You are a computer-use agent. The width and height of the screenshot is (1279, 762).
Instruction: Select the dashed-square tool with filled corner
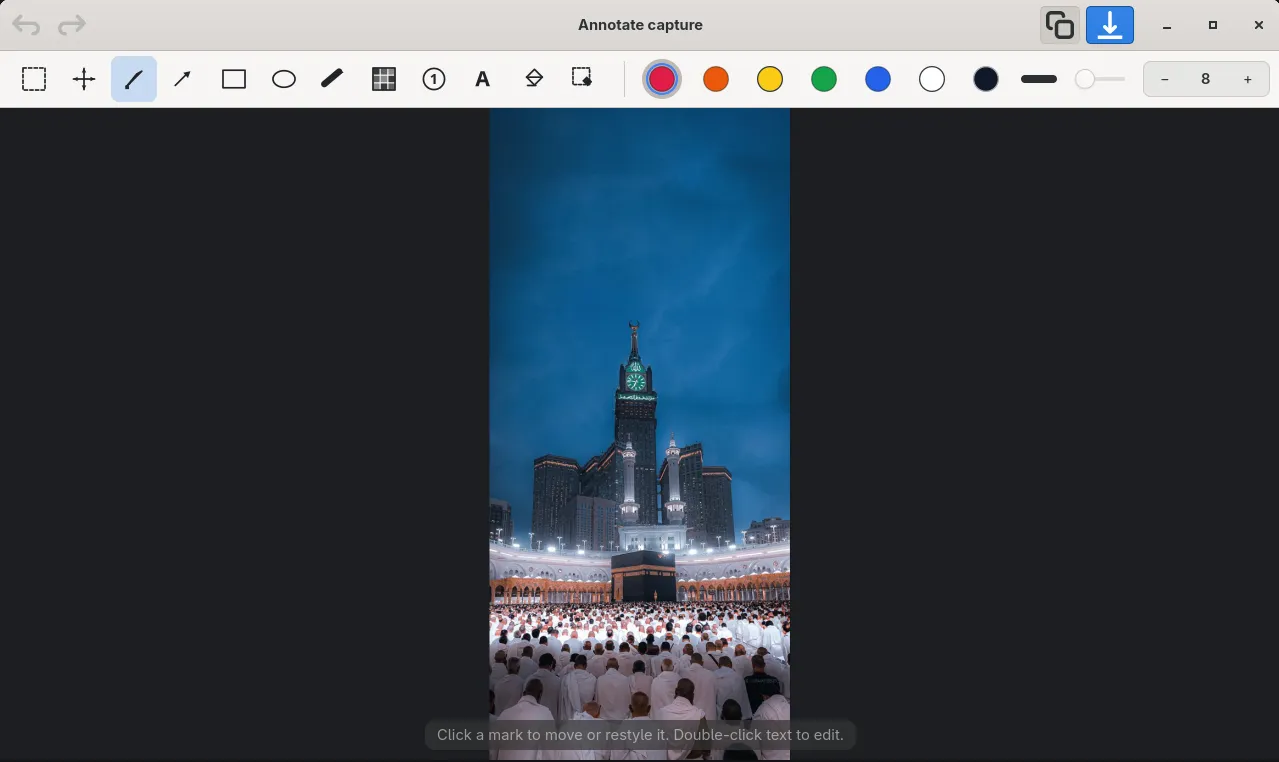[582, 79]
